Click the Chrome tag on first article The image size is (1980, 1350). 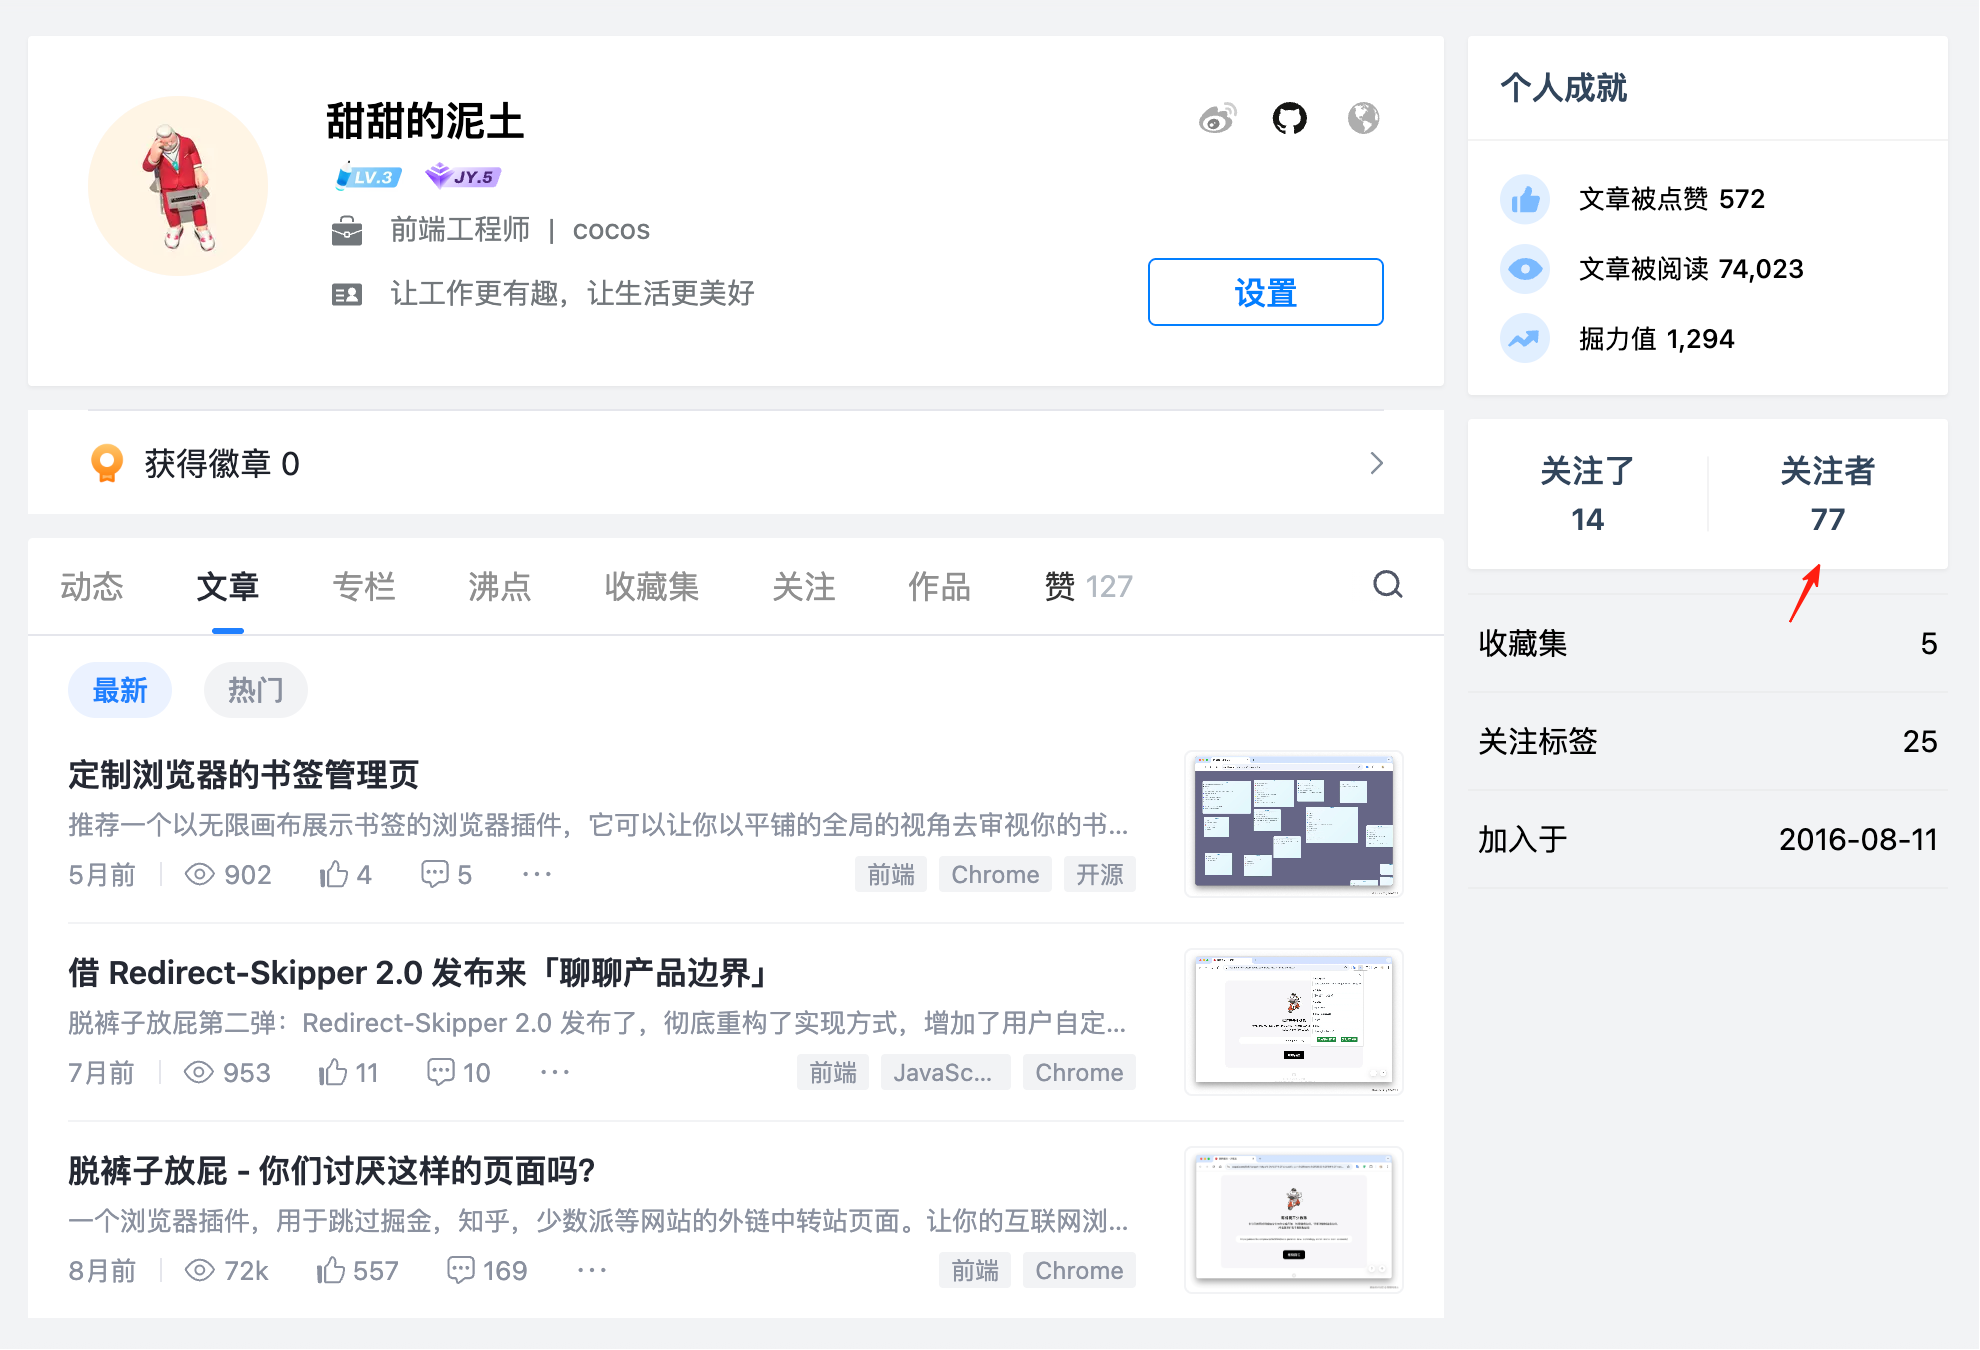pos(994,875)
